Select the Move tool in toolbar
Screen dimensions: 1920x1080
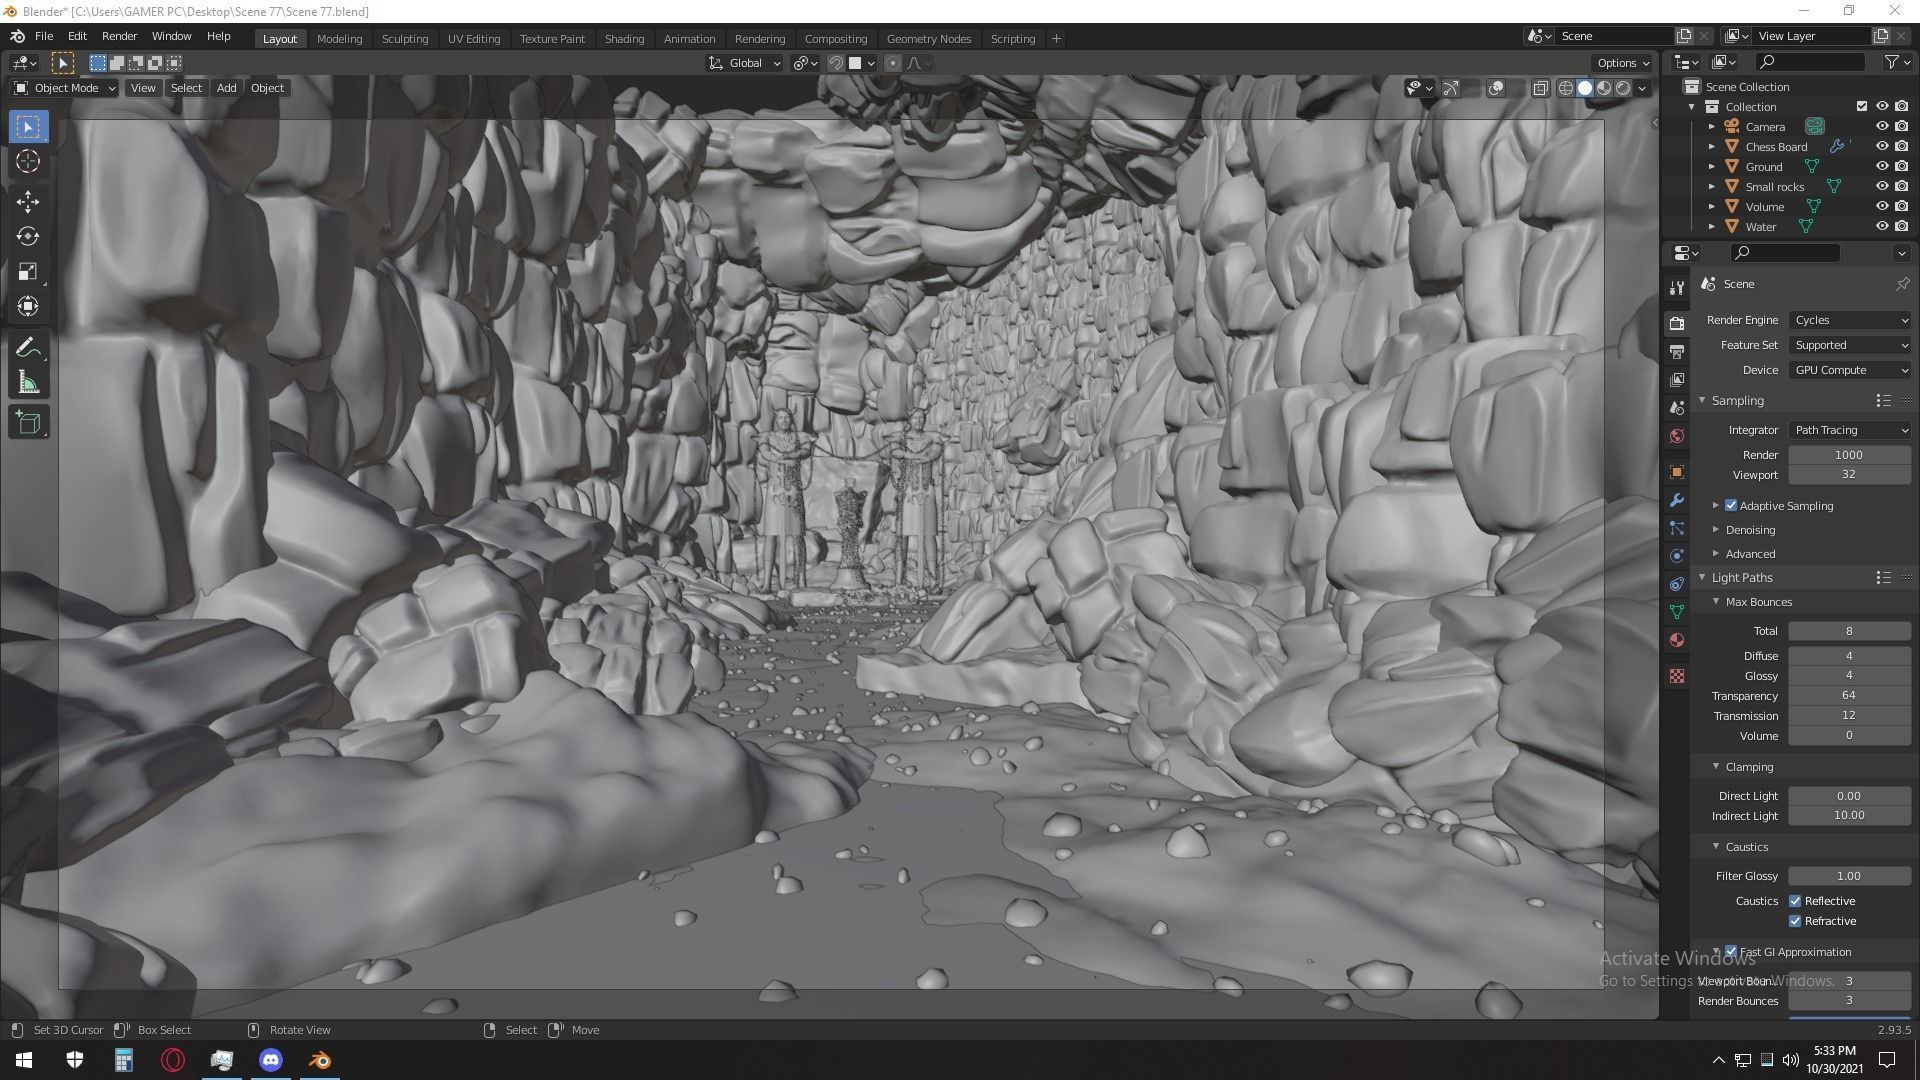(27, 202)
